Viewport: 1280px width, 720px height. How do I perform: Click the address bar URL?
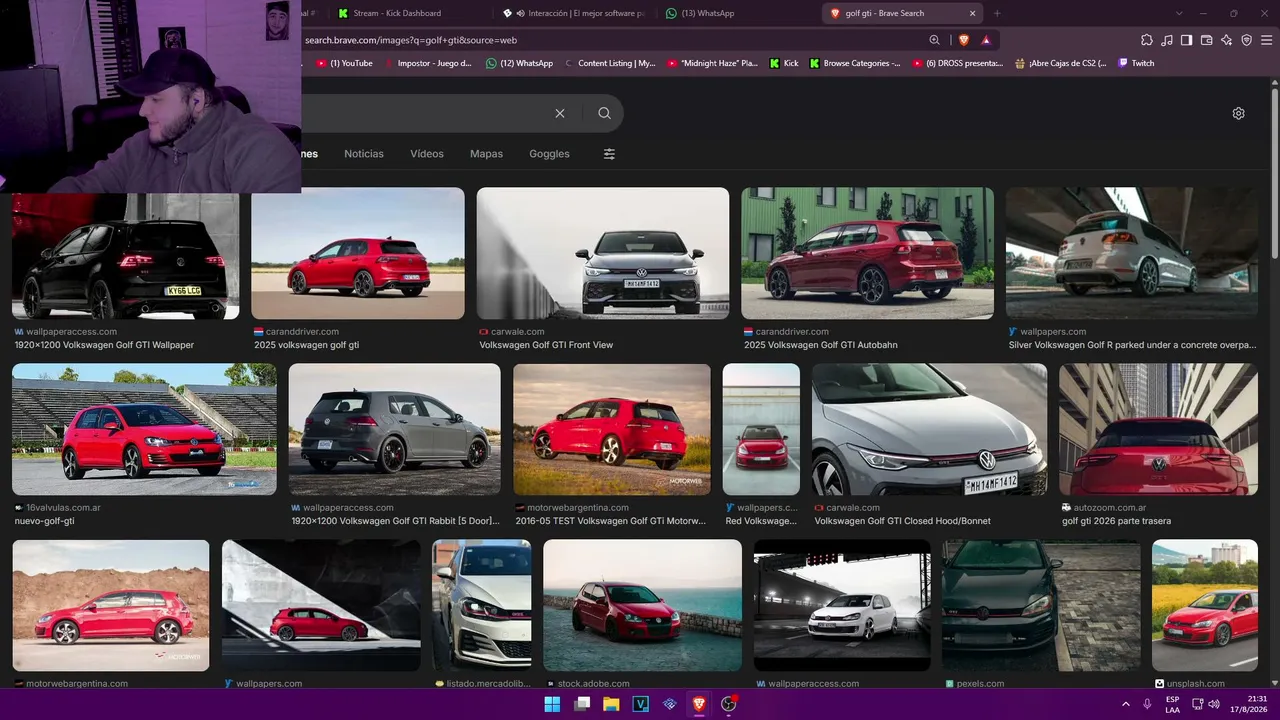411,40
